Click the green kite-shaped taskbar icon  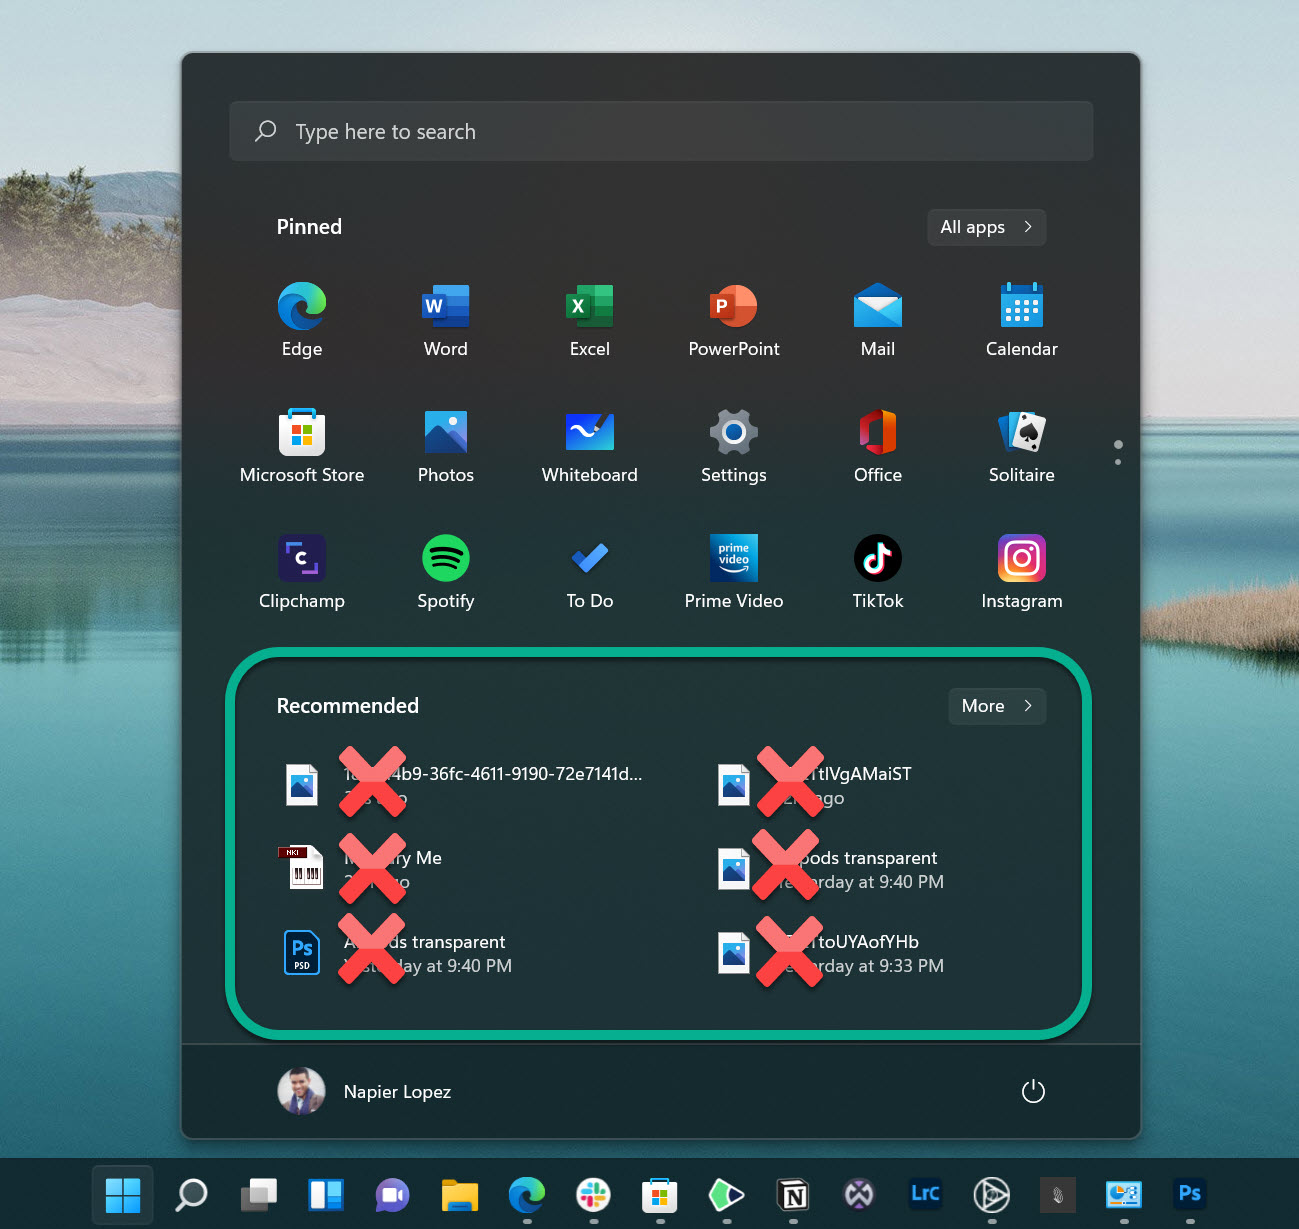[727, 1194]
